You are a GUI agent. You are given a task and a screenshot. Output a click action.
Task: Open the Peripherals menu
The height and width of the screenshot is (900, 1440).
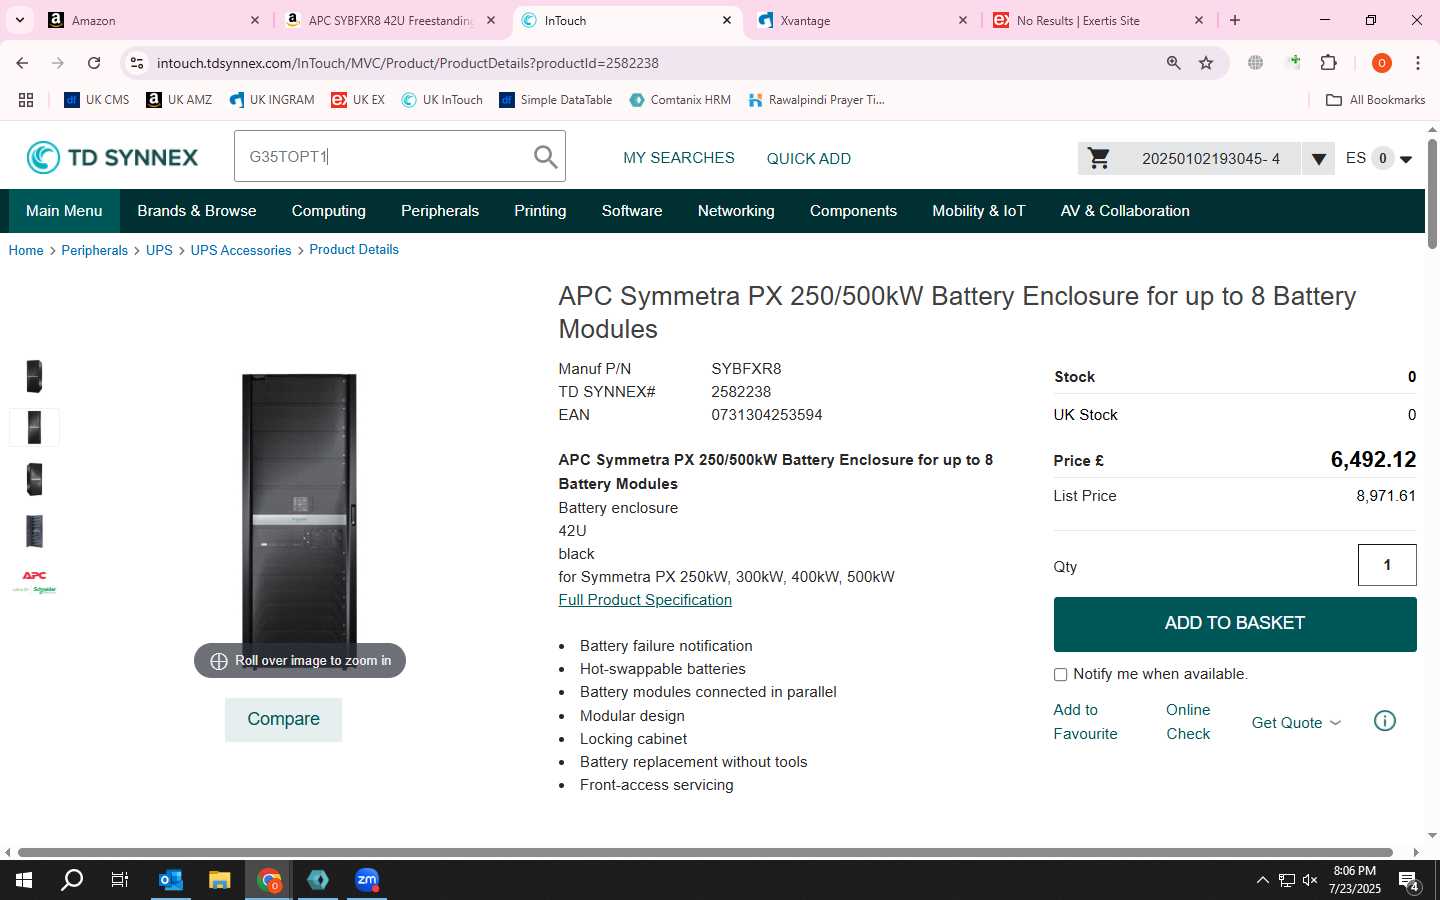pyautogui.click(x=440, y=211)
